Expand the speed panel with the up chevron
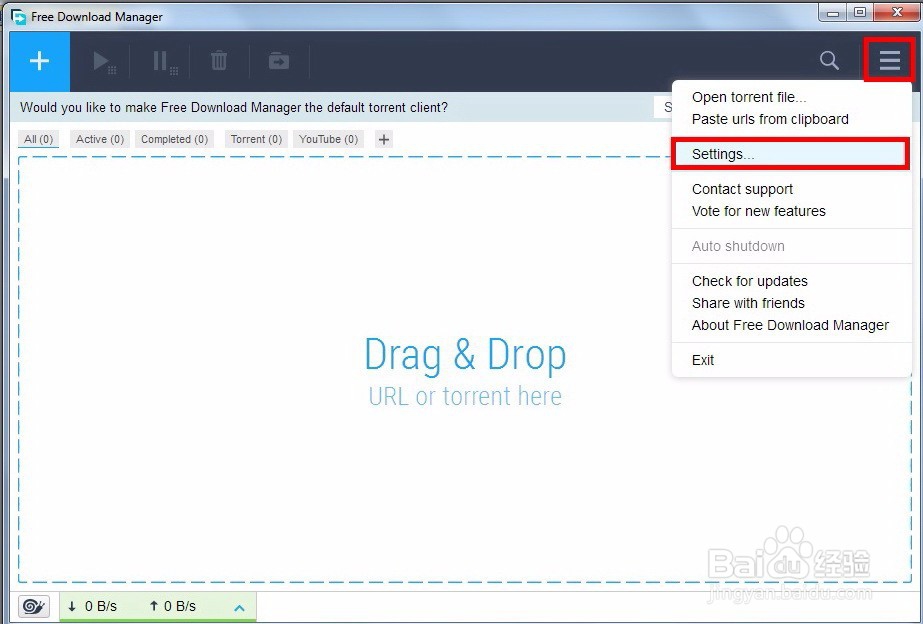Image resolution: width=923 pixels, height=624 pixels. (x=240, y=608)
